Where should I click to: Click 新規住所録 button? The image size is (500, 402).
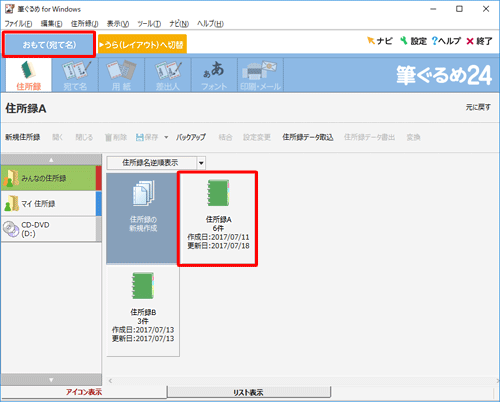click(23, 137)
